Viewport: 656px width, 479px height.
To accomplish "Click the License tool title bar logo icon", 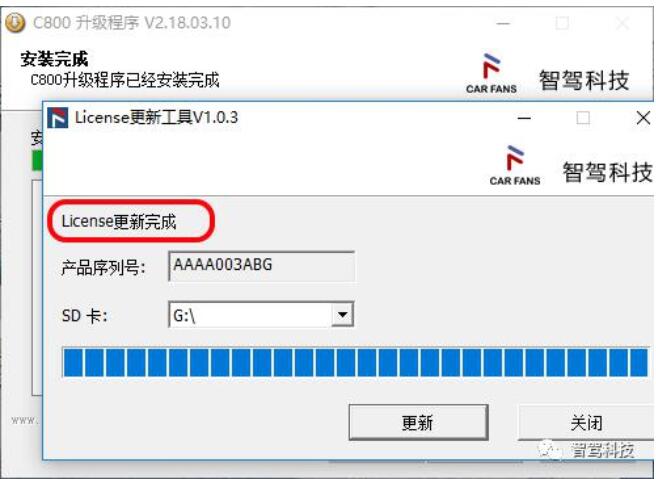I will [x=57, y=118].
